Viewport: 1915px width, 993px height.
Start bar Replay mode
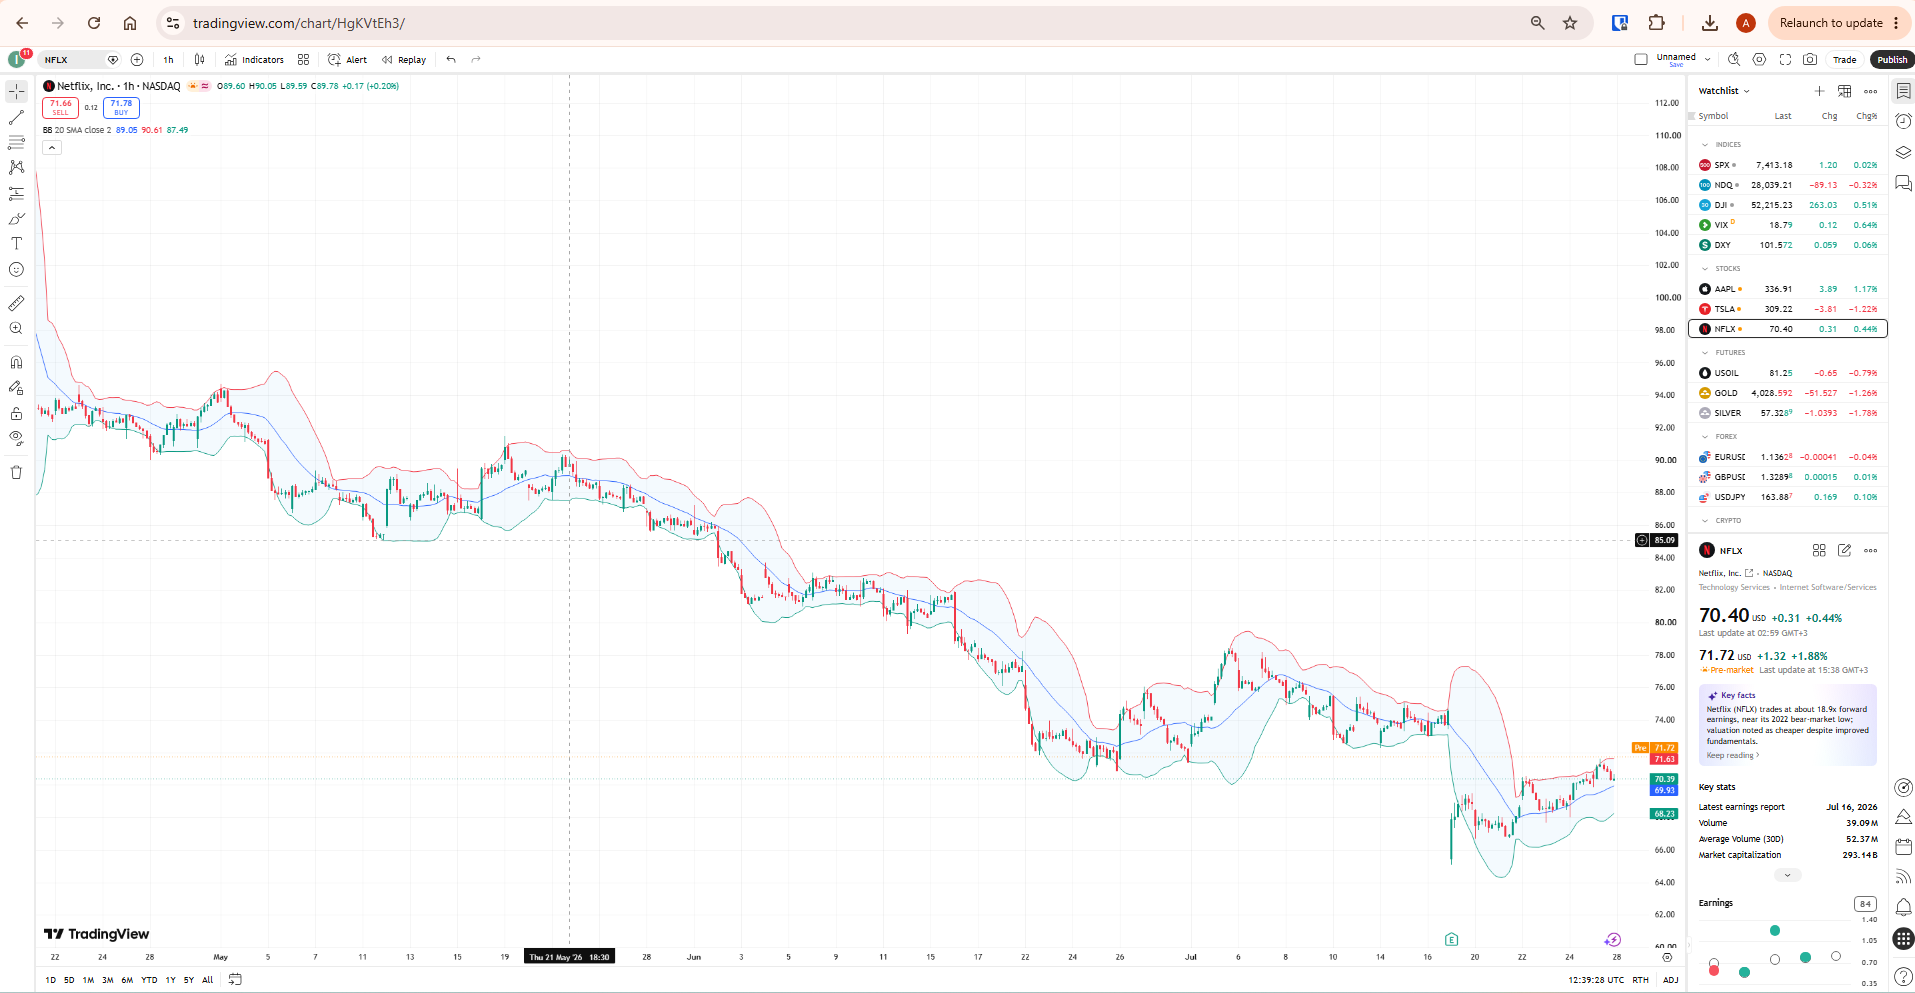[x=404, y=60]
